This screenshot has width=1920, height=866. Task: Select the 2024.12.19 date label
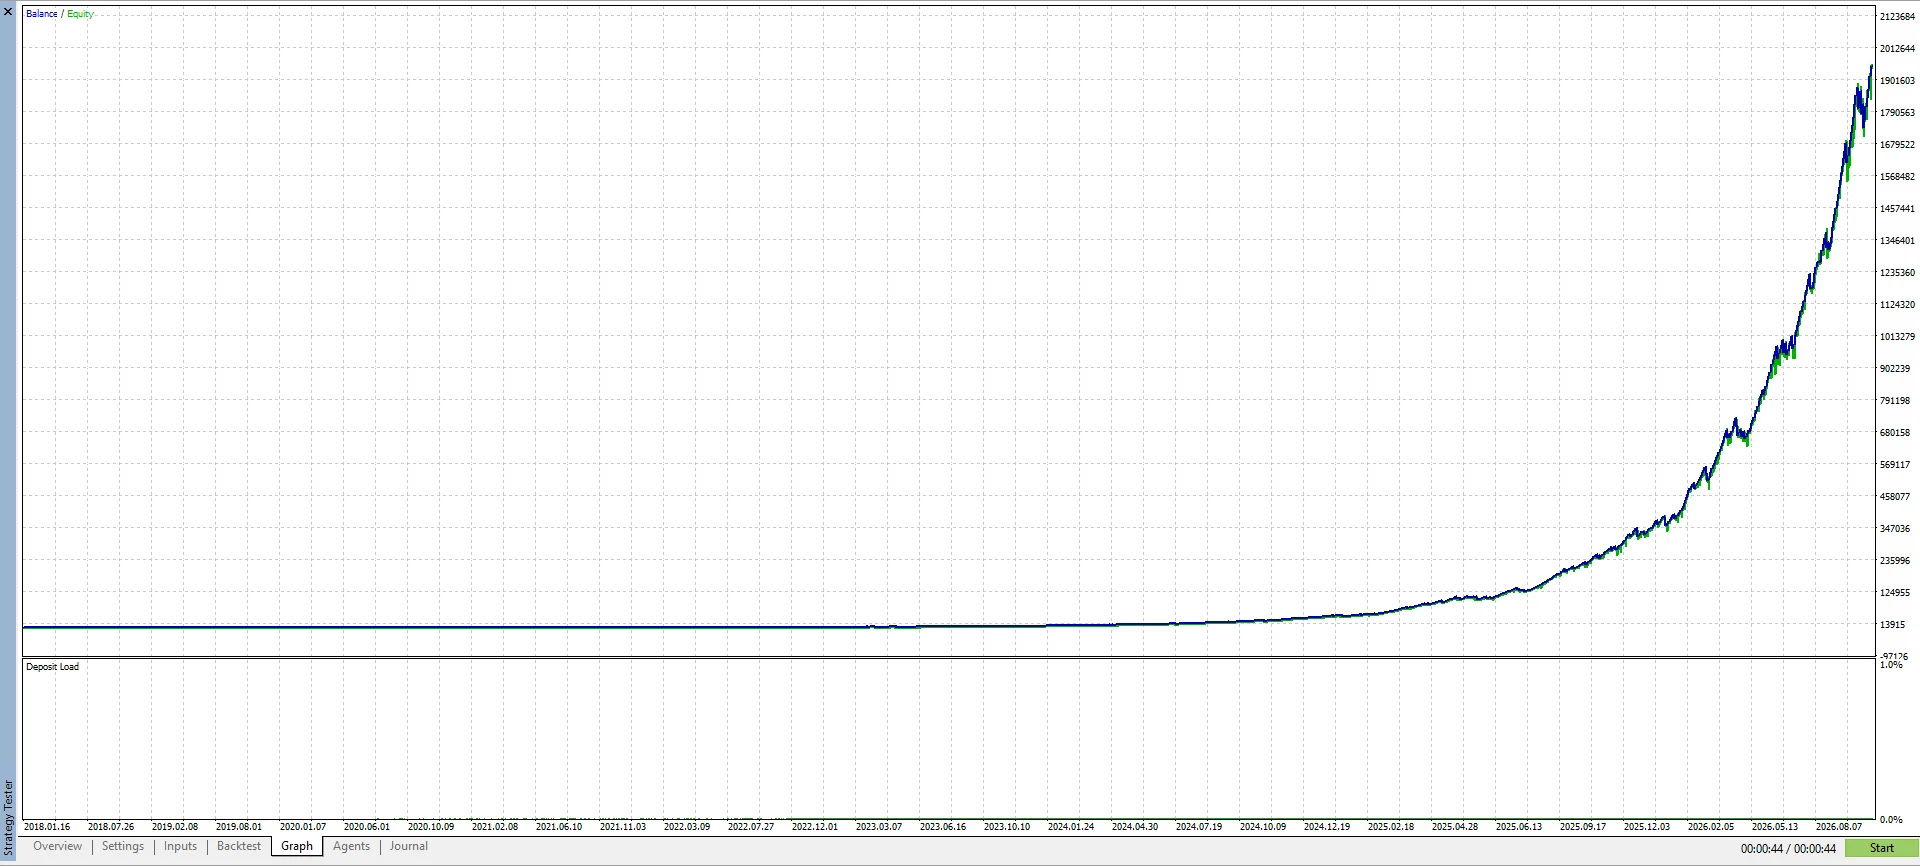coord(1327,827)
